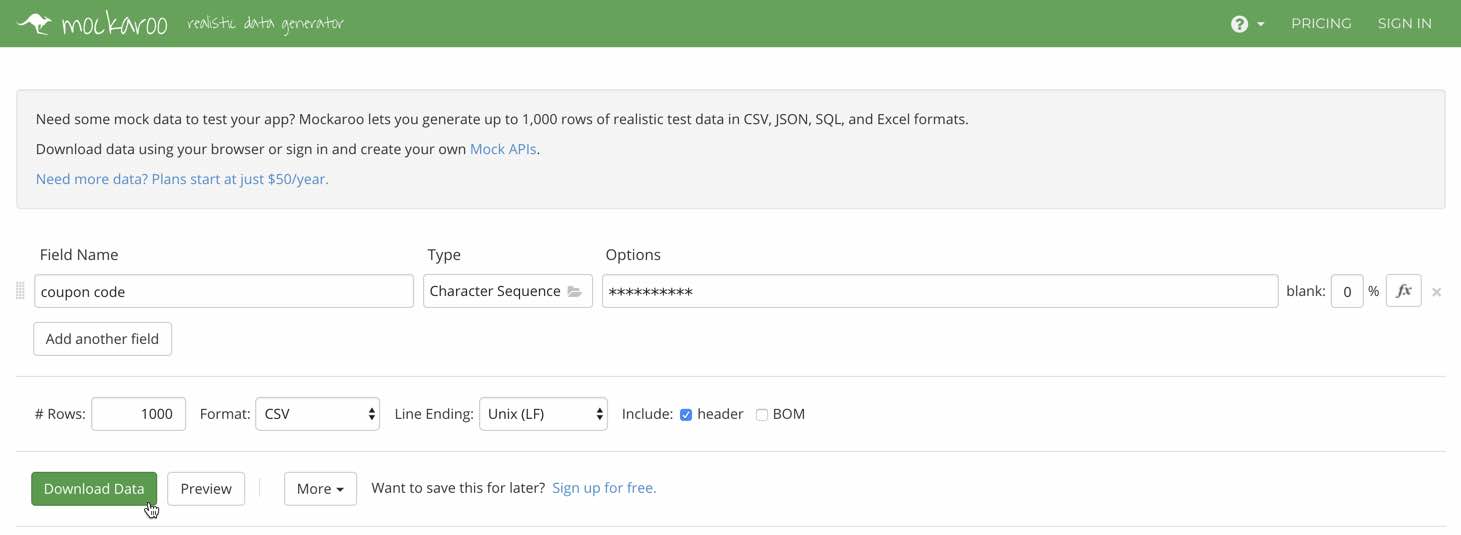Toggle the header checkbox
The height and width of the screenshot is (535, 1461).
coord(686,414)
